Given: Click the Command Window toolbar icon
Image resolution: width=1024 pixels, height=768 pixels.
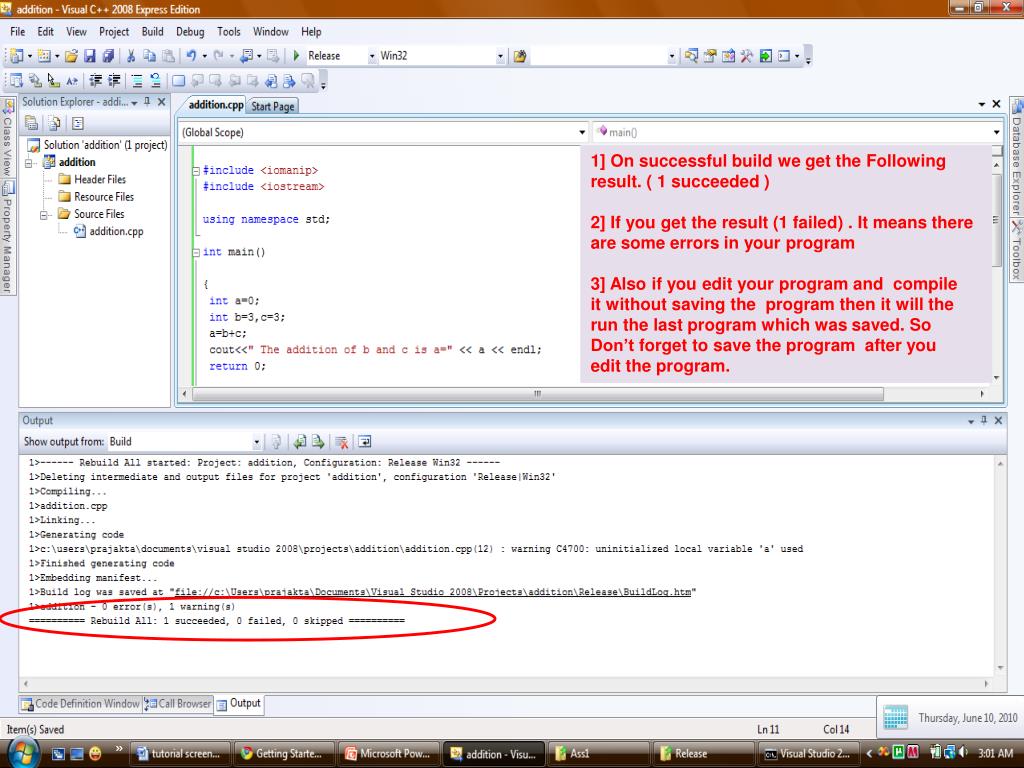Looking at the screenshot, I should [x=784, y=56].
